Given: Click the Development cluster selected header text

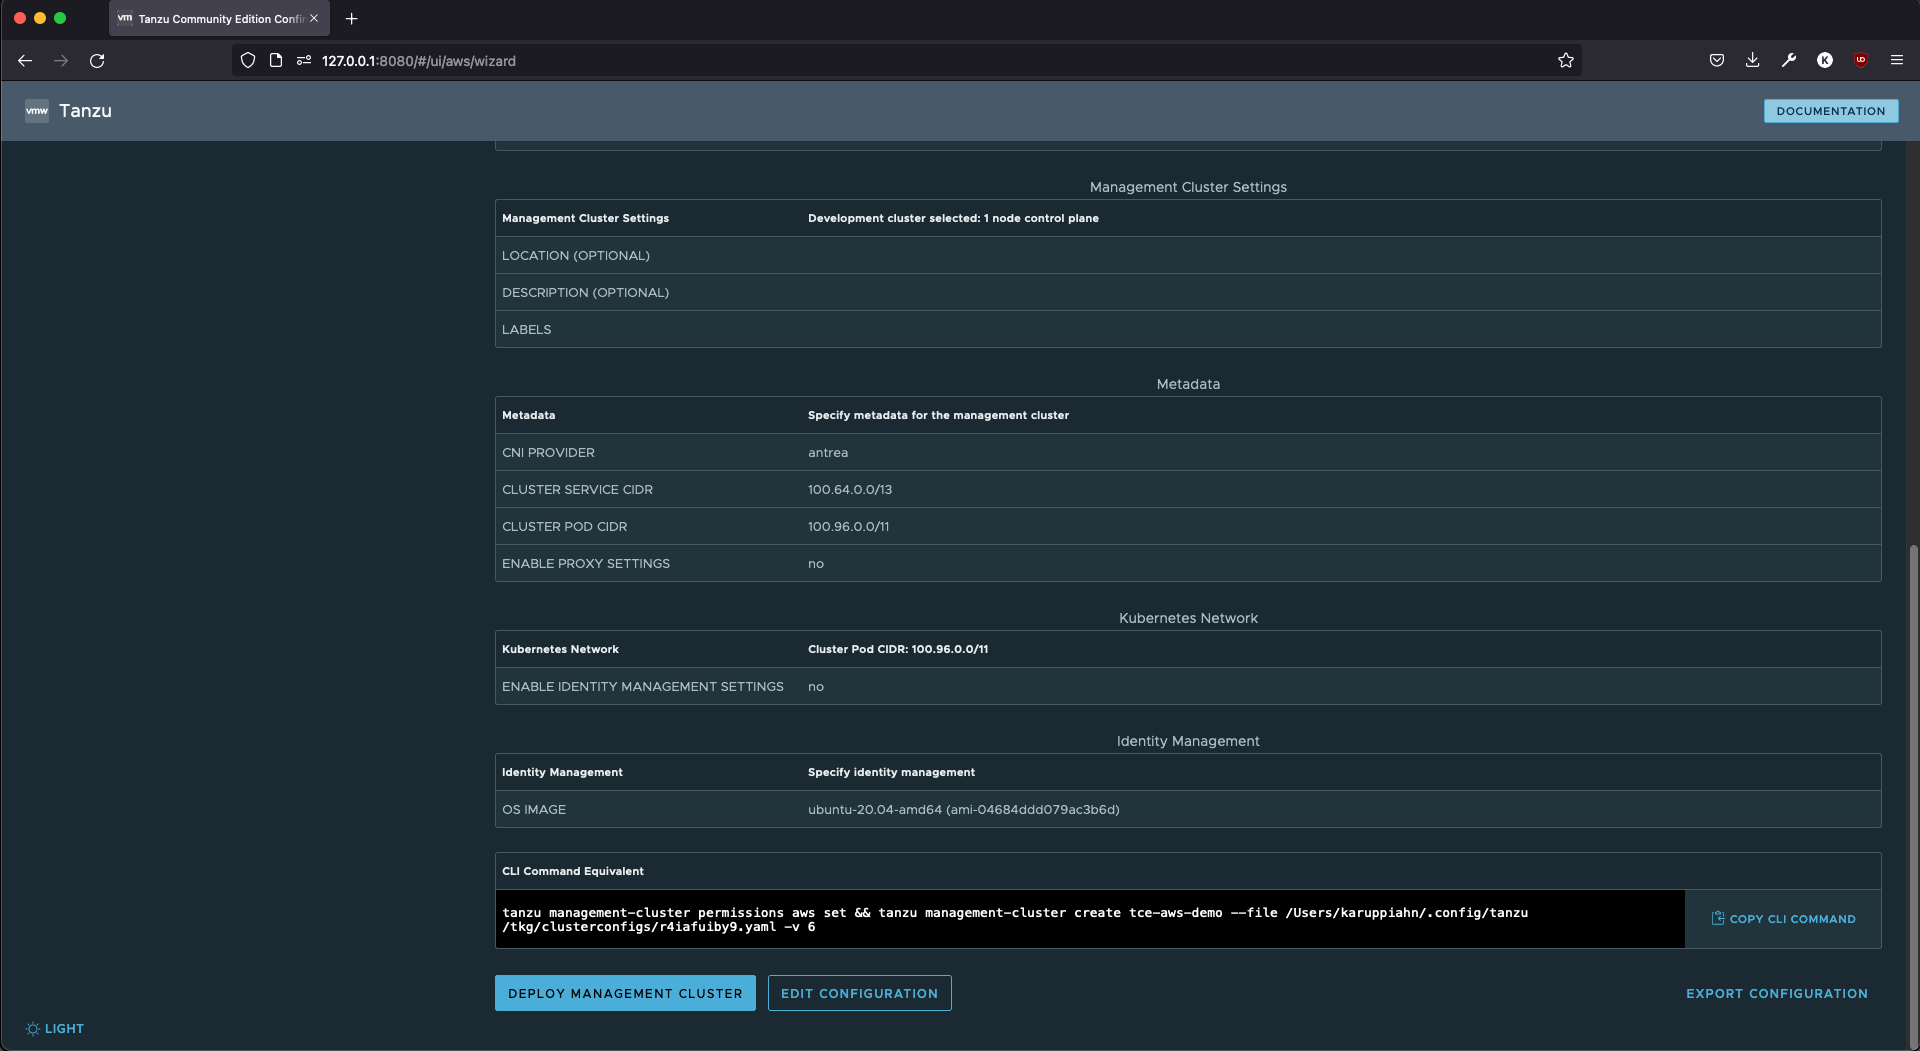Looking at the screenshot, I should click(953, 218).
